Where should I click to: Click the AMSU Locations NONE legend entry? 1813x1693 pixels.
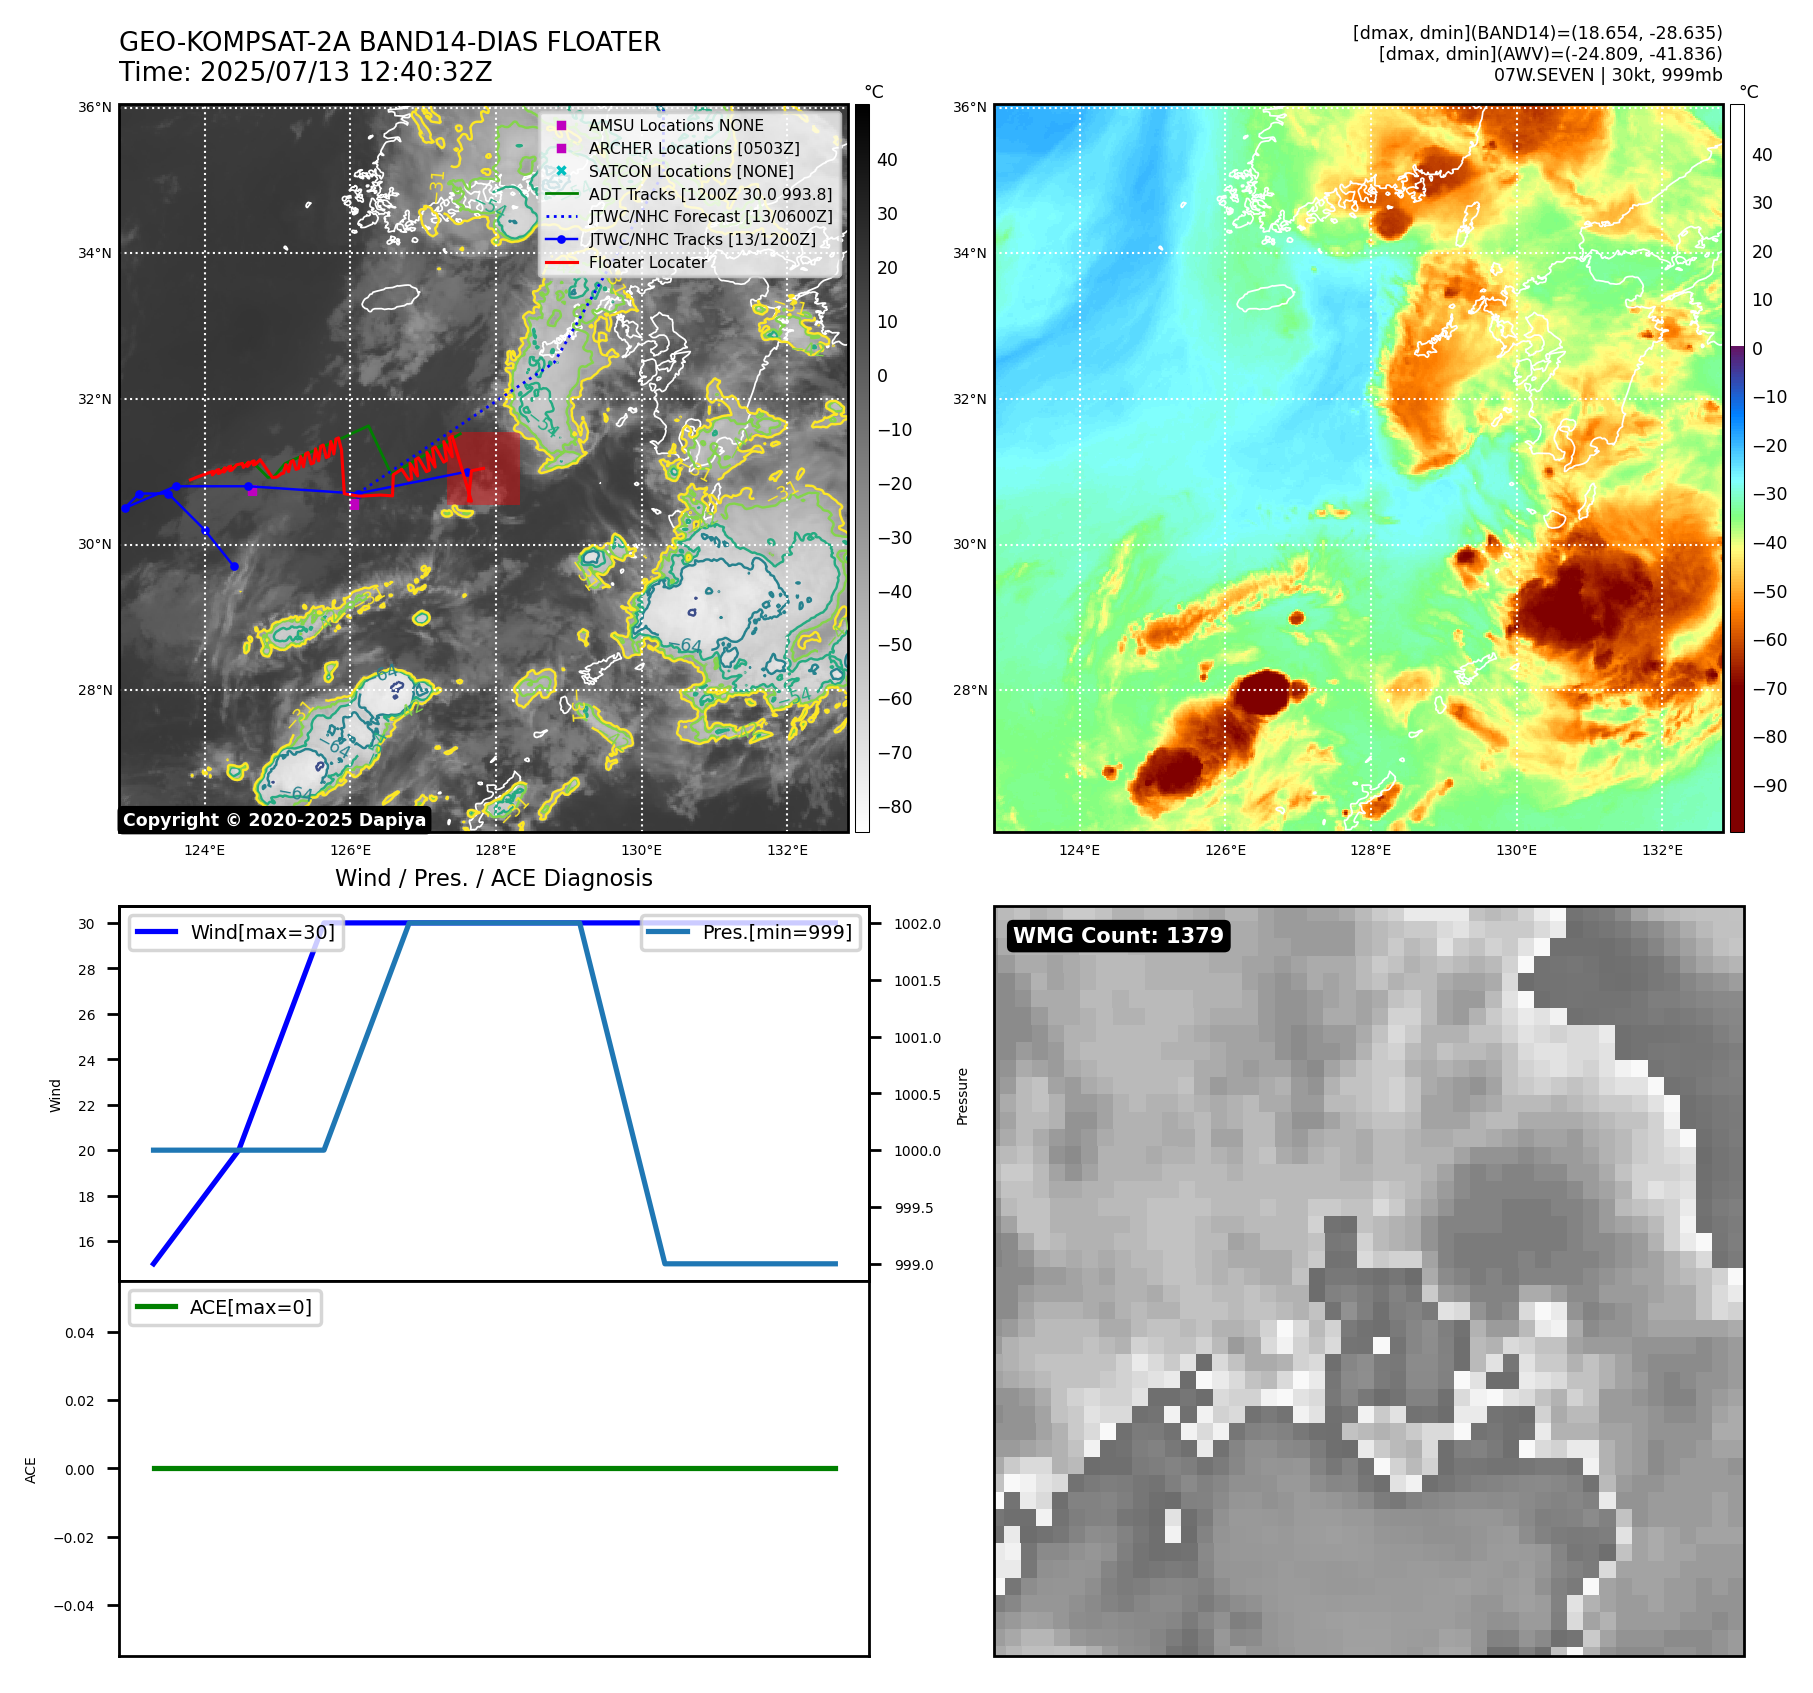point(676,125)
